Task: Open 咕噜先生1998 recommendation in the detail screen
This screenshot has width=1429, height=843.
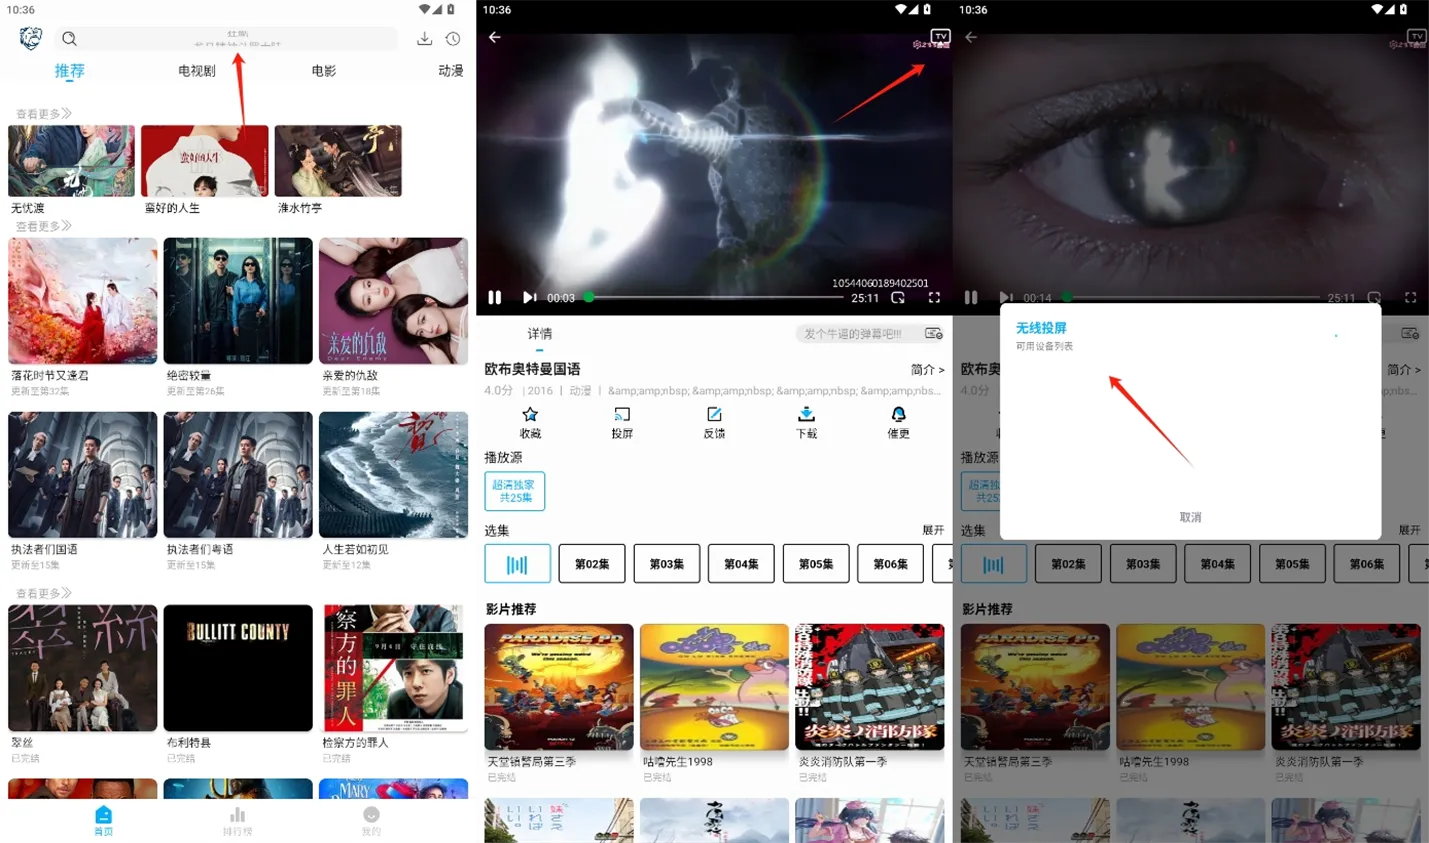Action: tap(714, 687)
